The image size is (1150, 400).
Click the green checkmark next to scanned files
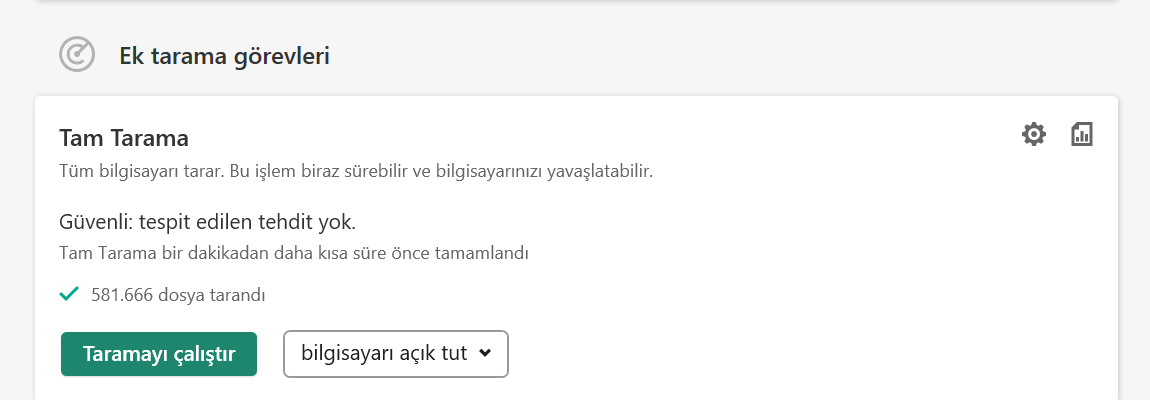[69, 294]
